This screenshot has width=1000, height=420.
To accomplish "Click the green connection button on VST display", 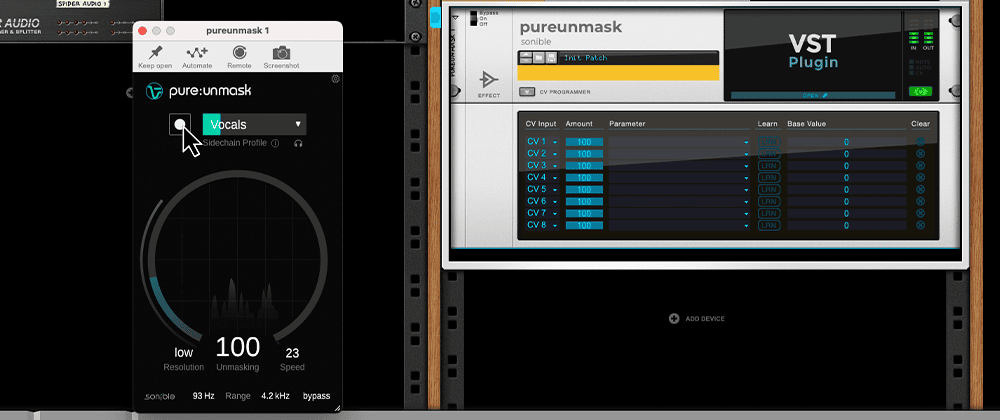I will point(920,92).
